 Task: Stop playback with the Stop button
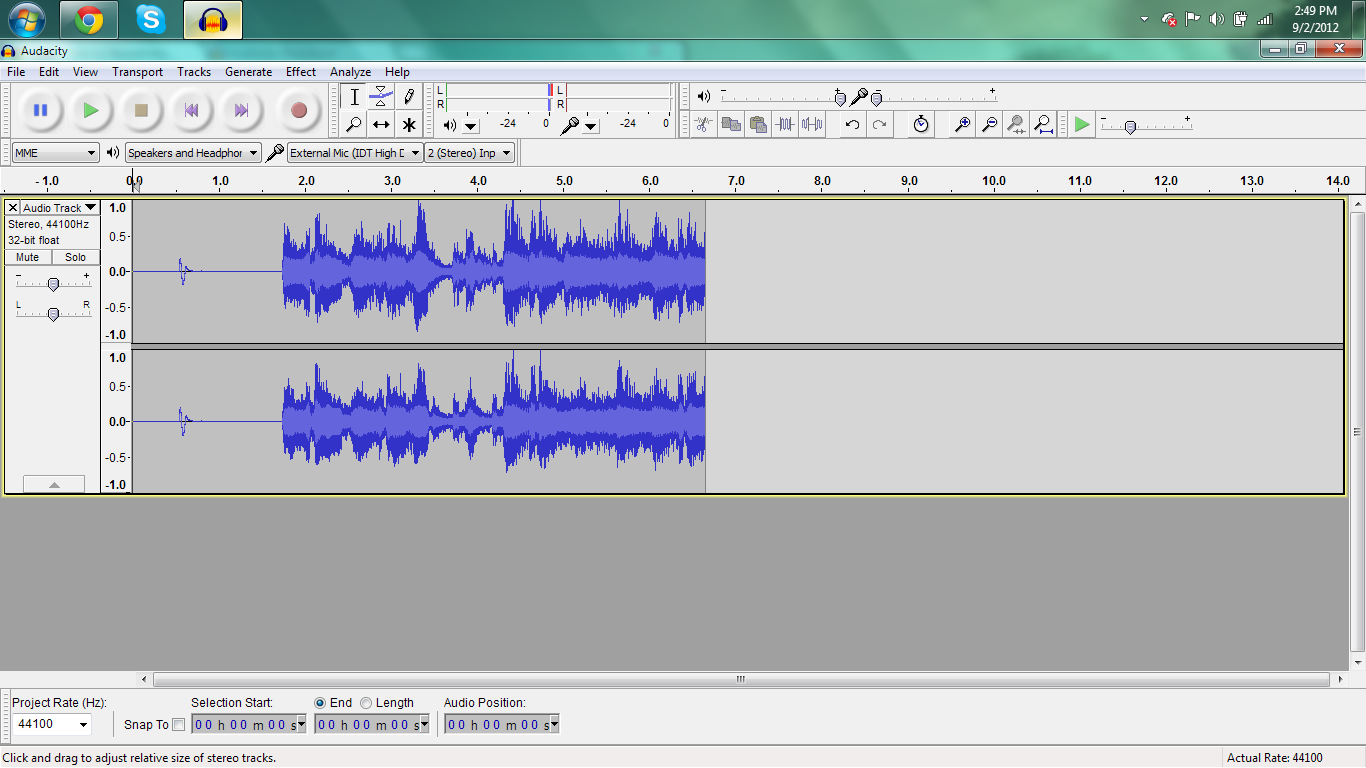coord(141,110)
